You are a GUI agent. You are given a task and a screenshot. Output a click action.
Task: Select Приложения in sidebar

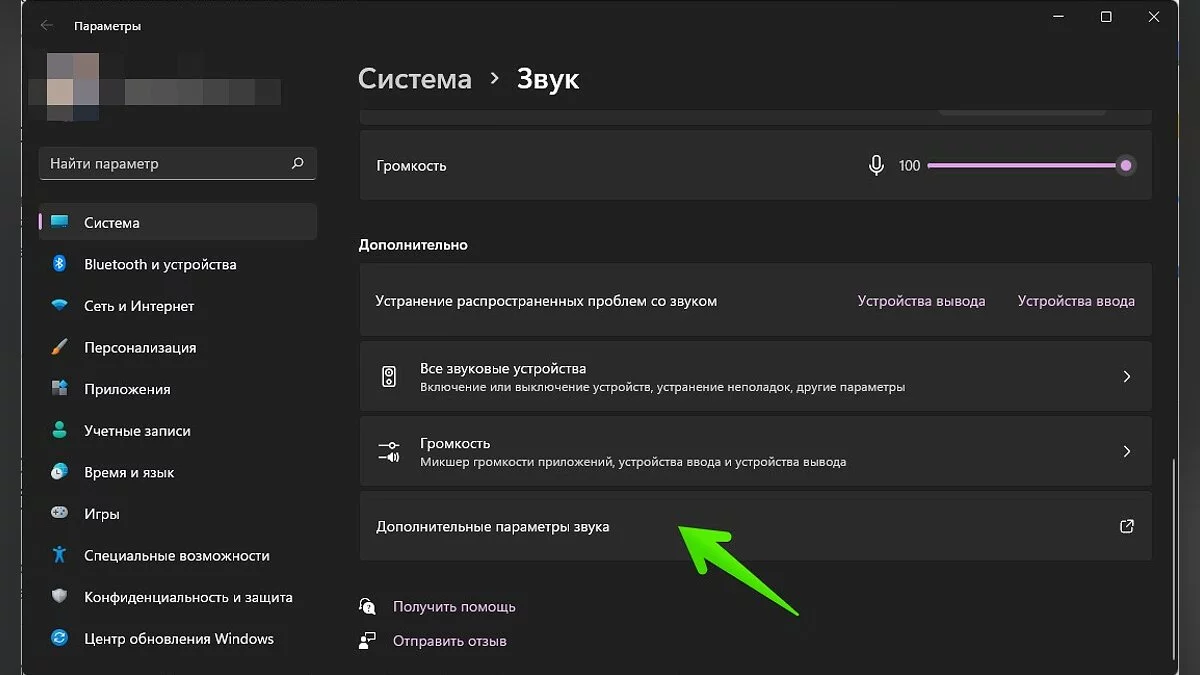click(127, 390)
